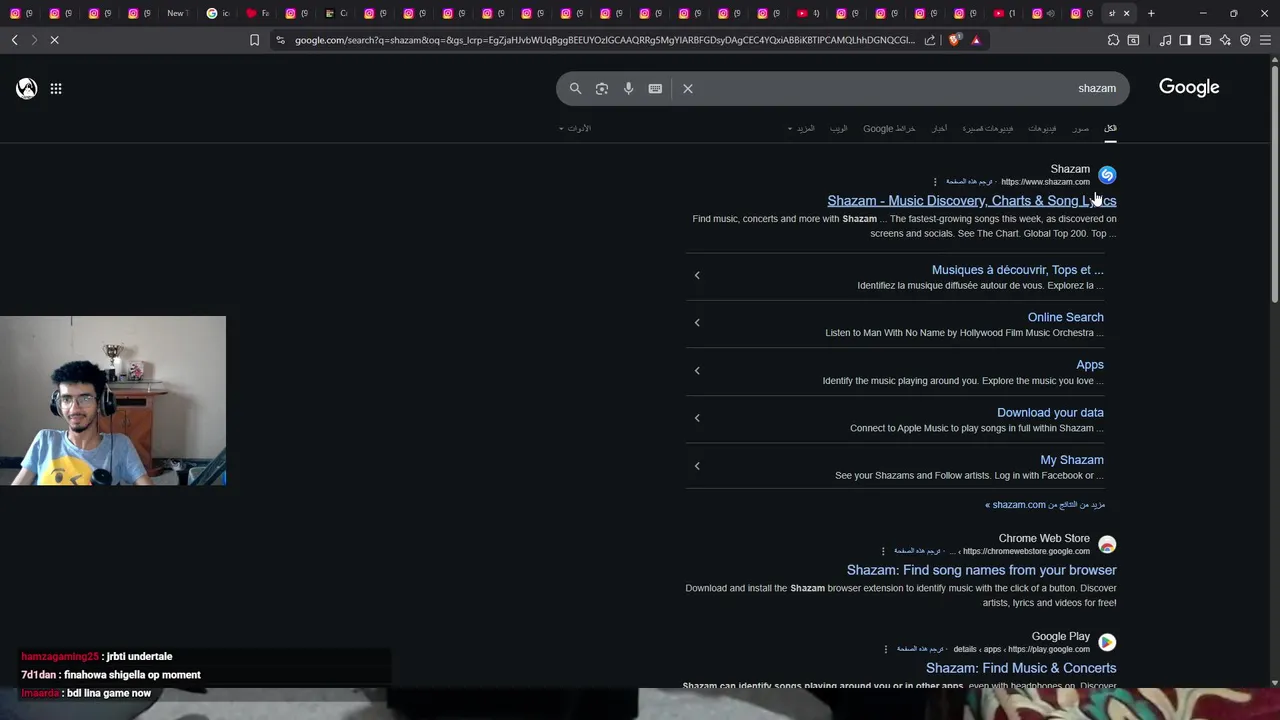Search by image with Google Lens

[602, 88]
